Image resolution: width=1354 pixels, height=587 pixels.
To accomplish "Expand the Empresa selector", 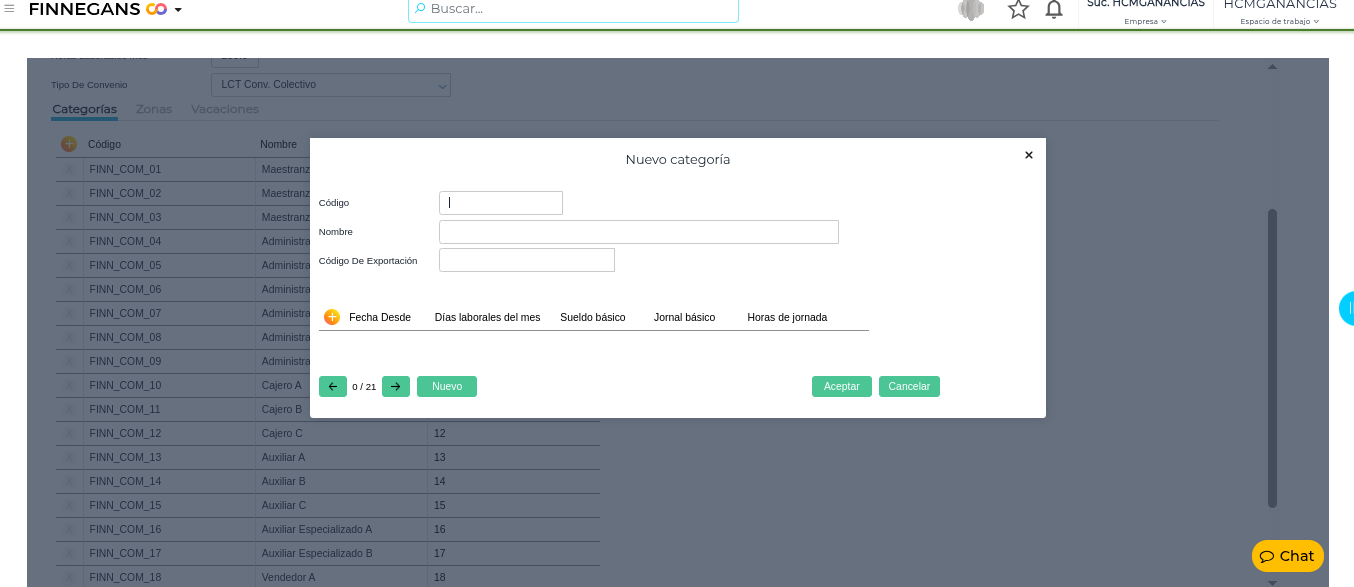I will point(1145,21).
